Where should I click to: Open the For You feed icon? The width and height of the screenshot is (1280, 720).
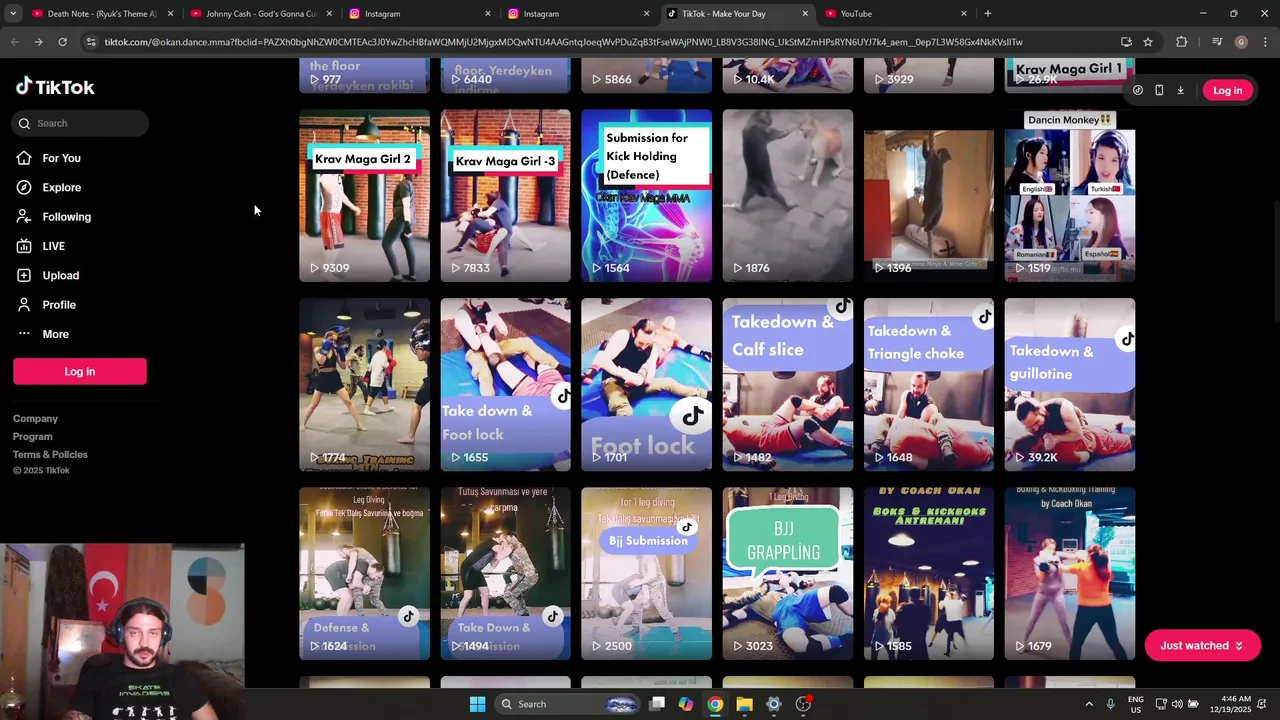point(24,158)
